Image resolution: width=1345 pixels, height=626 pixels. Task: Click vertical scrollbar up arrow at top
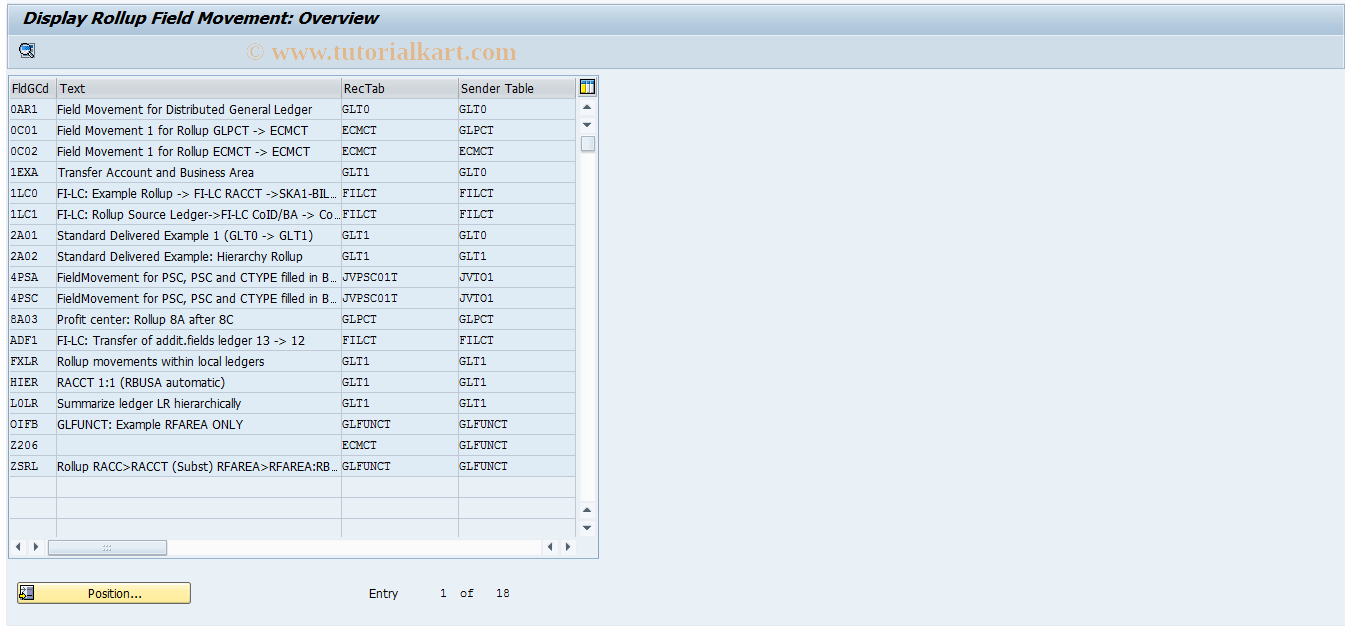587,107
